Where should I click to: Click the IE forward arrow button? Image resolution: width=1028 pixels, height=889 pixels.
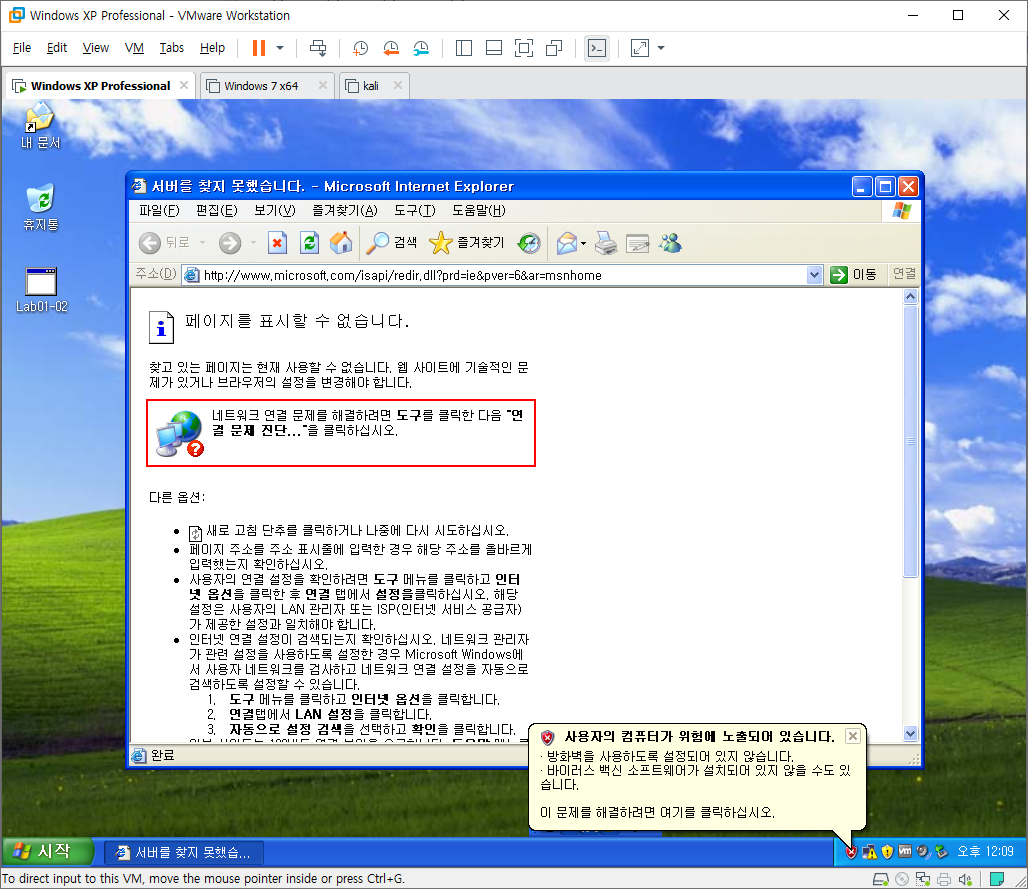pyautogui.click(x=229, y=243)
